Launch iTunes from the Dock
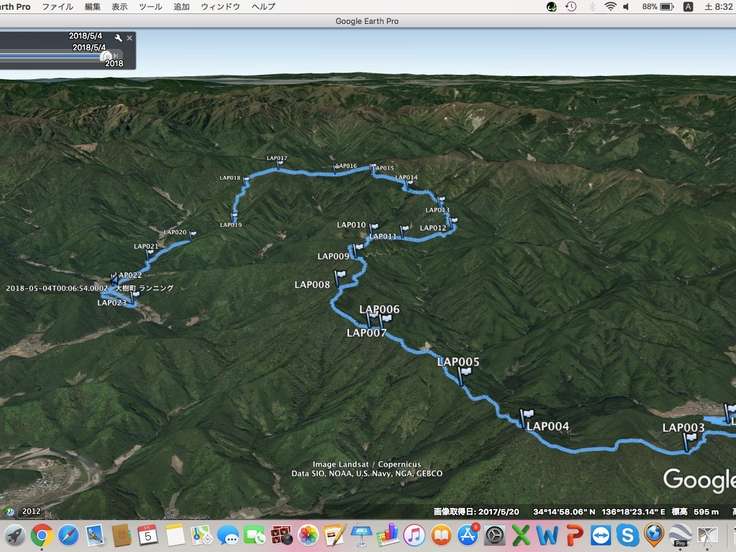The width and height of the screenshot is (736, 552). coord(414,534)
